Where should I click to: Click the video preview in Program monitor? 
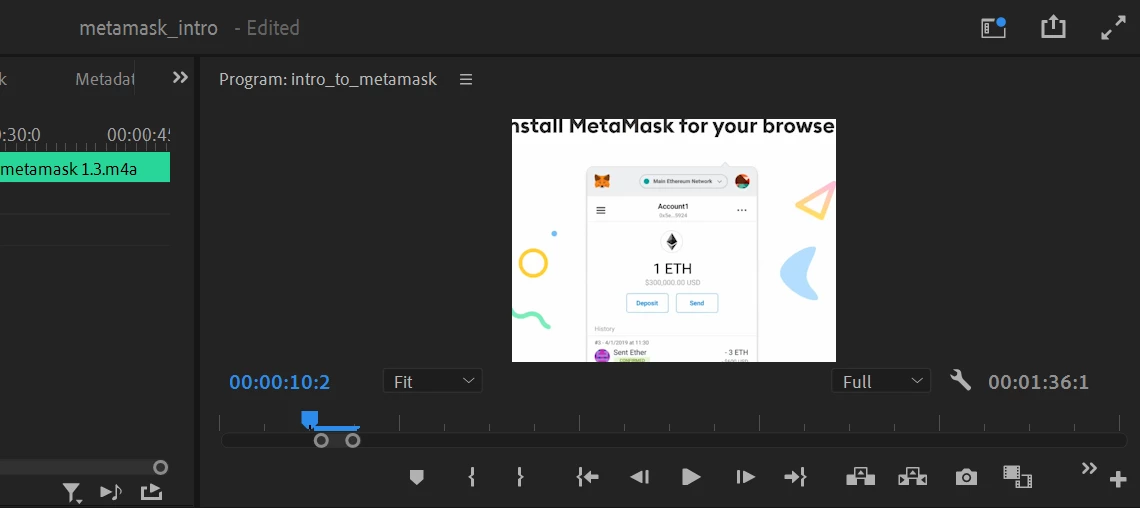(x=674, y=241)
